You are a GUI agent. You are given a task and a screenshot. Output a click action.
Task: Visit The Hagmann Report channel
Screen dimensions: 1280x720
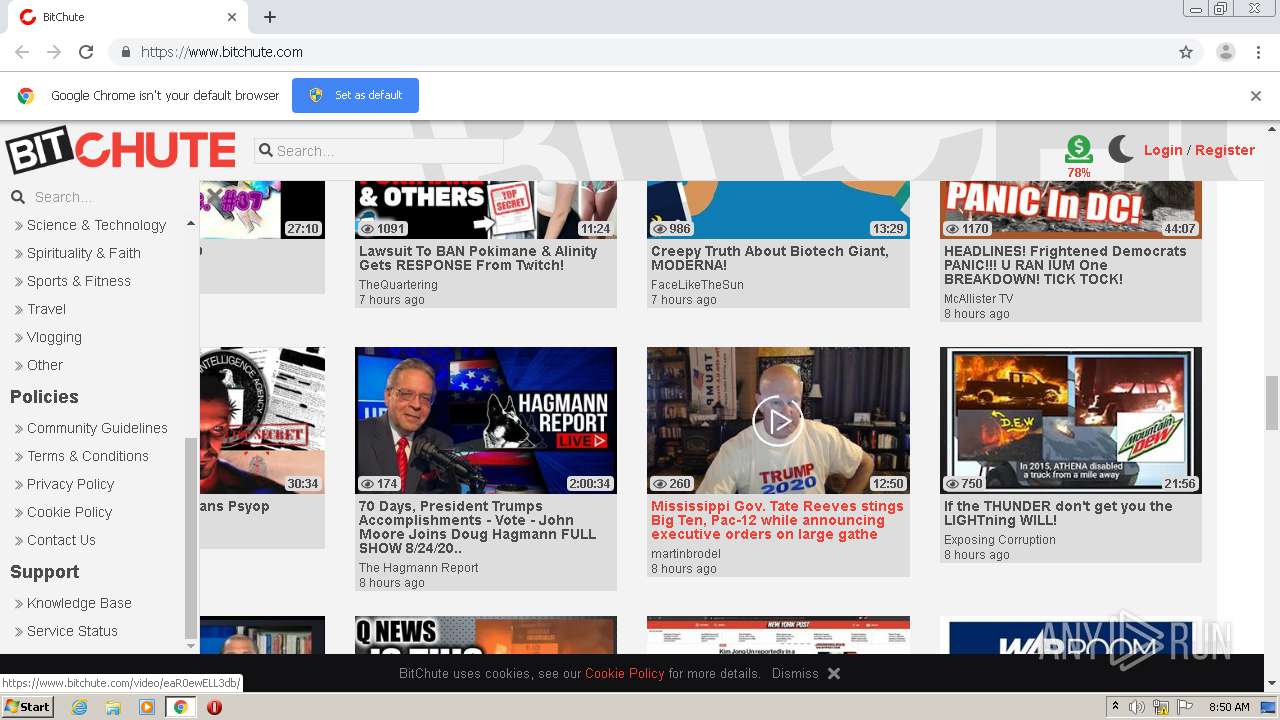click(x=419, y=568)
